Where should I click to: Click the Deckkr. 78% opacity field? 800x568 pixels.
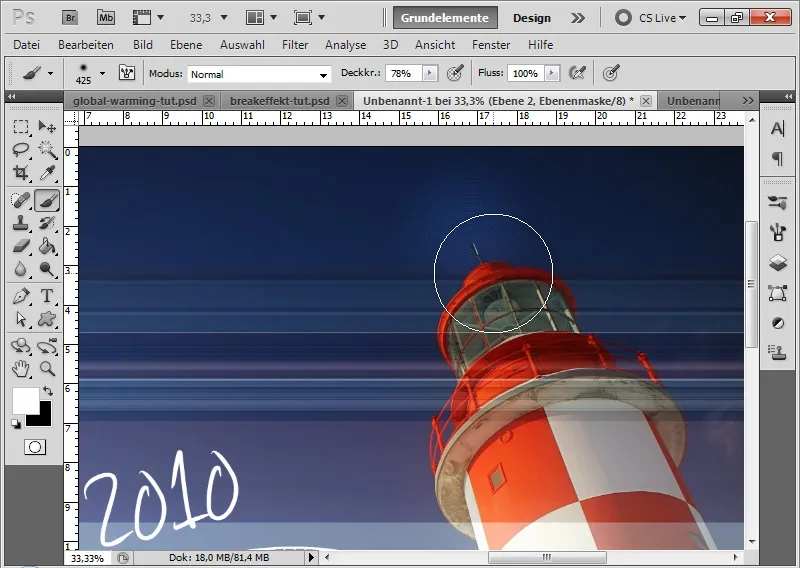pyautogui.click(x=403, y=73)
